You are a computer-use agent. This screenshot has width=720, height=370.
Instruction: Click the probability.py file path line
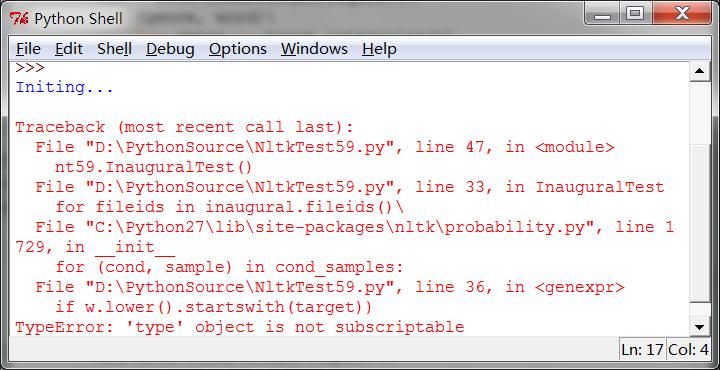[x=344, y=237]
